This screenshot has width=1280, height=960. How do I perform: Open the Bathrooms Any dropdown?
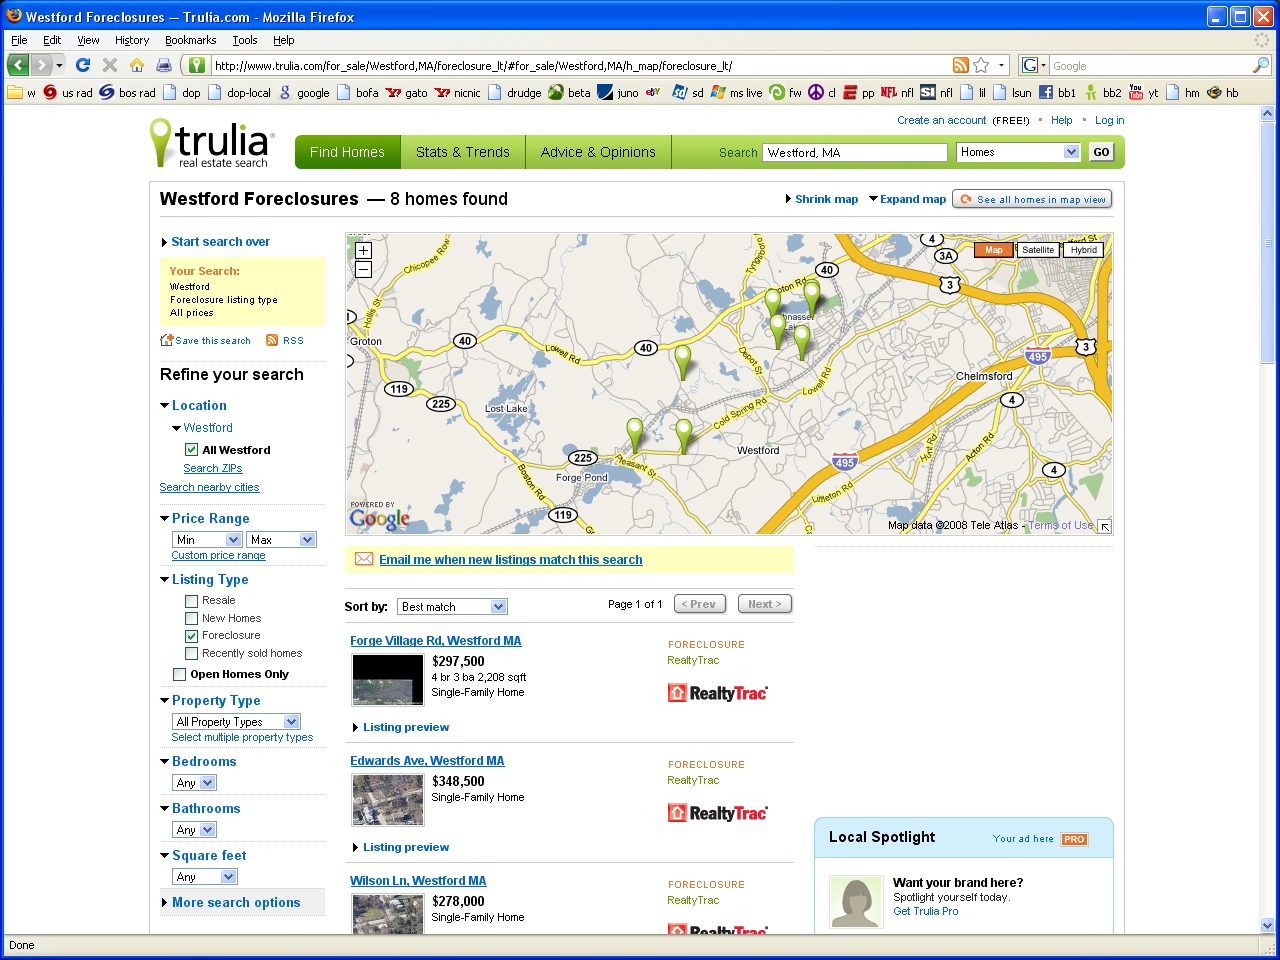point(195,830)
